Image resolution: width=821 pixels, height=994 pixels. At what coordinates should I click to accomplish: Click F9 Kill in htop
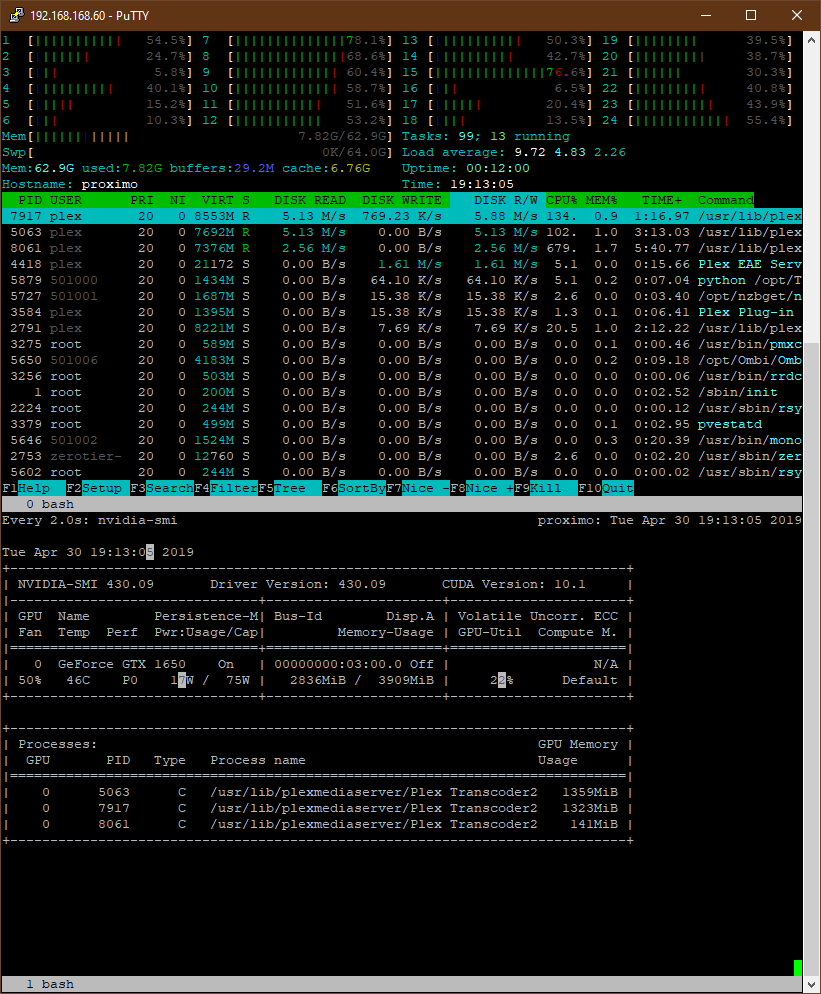546,488
